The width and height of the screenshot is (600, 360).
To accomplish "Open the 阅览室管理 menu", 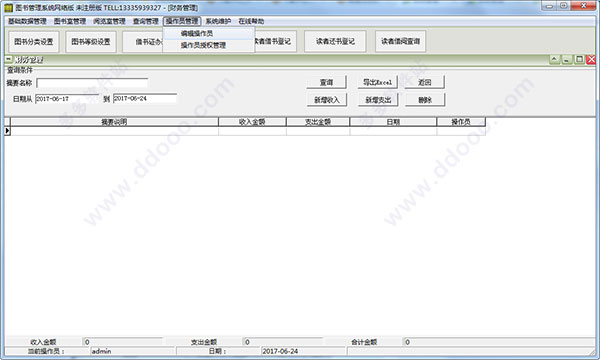I will 109,21.
